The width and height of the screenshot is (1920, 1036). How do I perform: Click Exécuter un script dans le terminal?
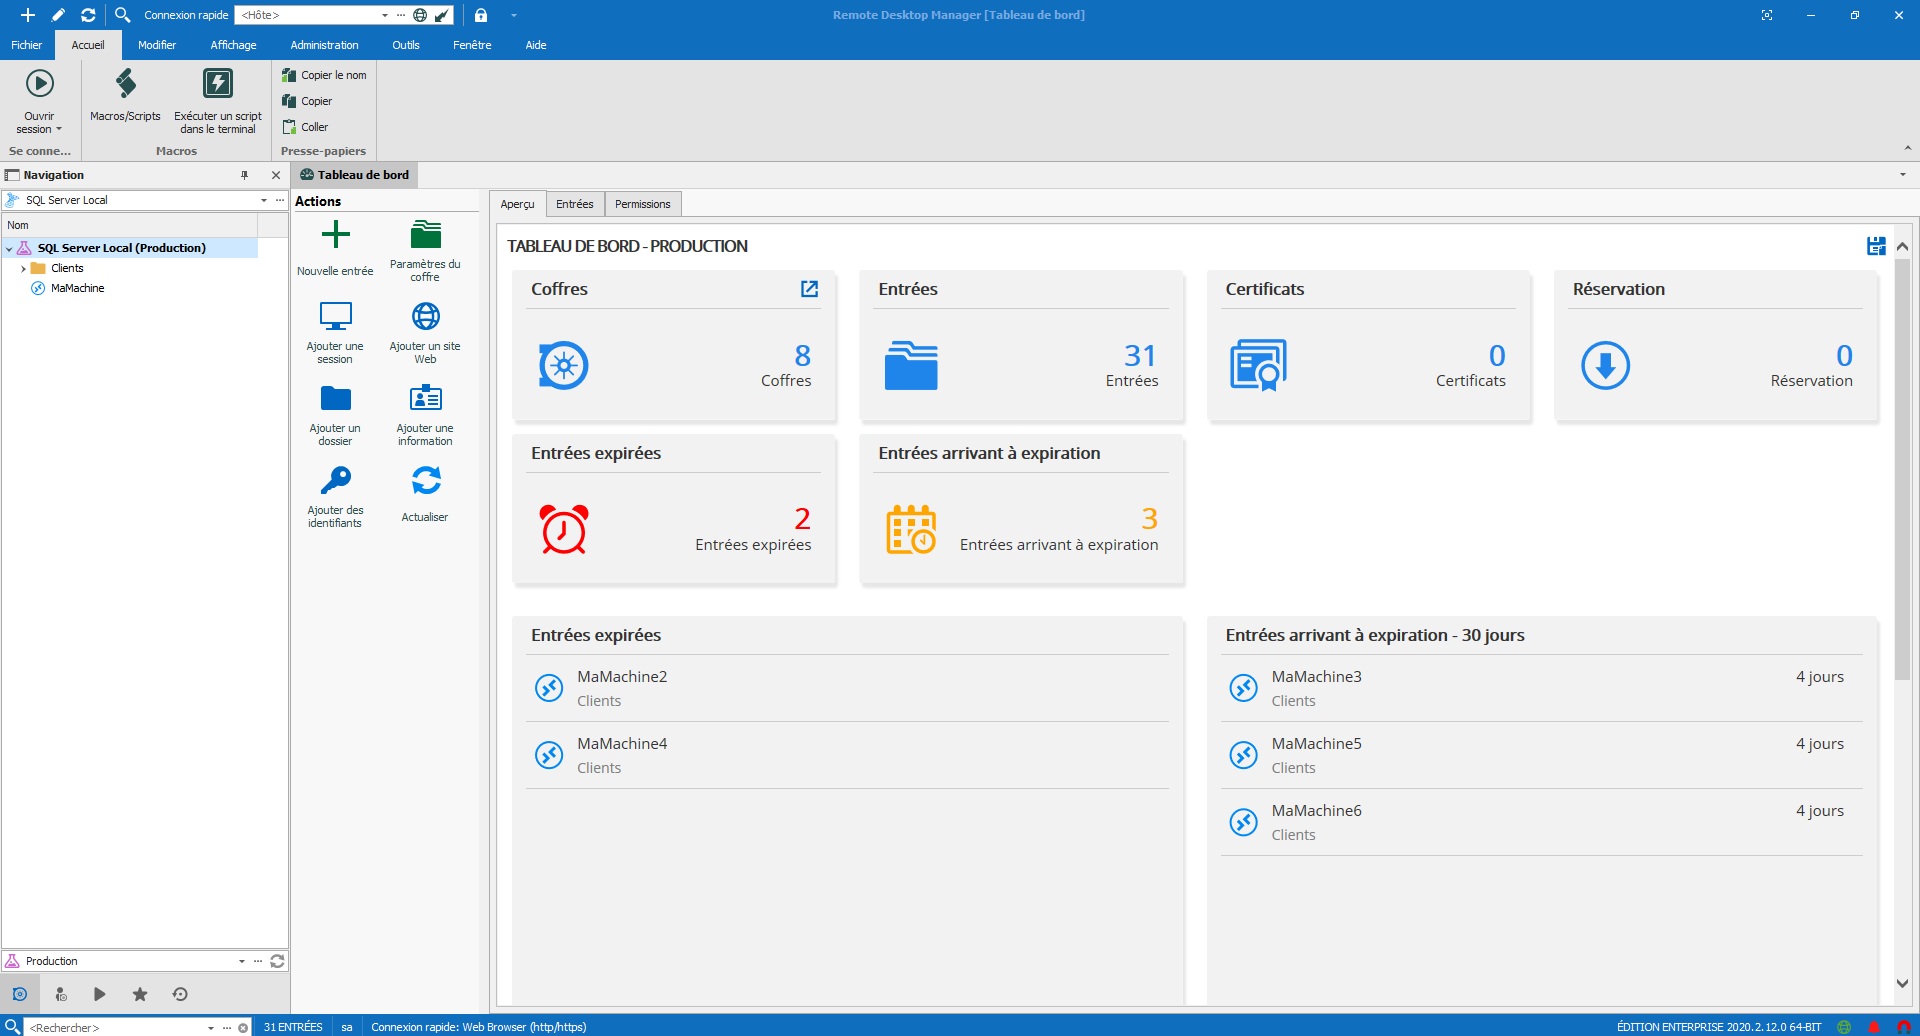217,84
